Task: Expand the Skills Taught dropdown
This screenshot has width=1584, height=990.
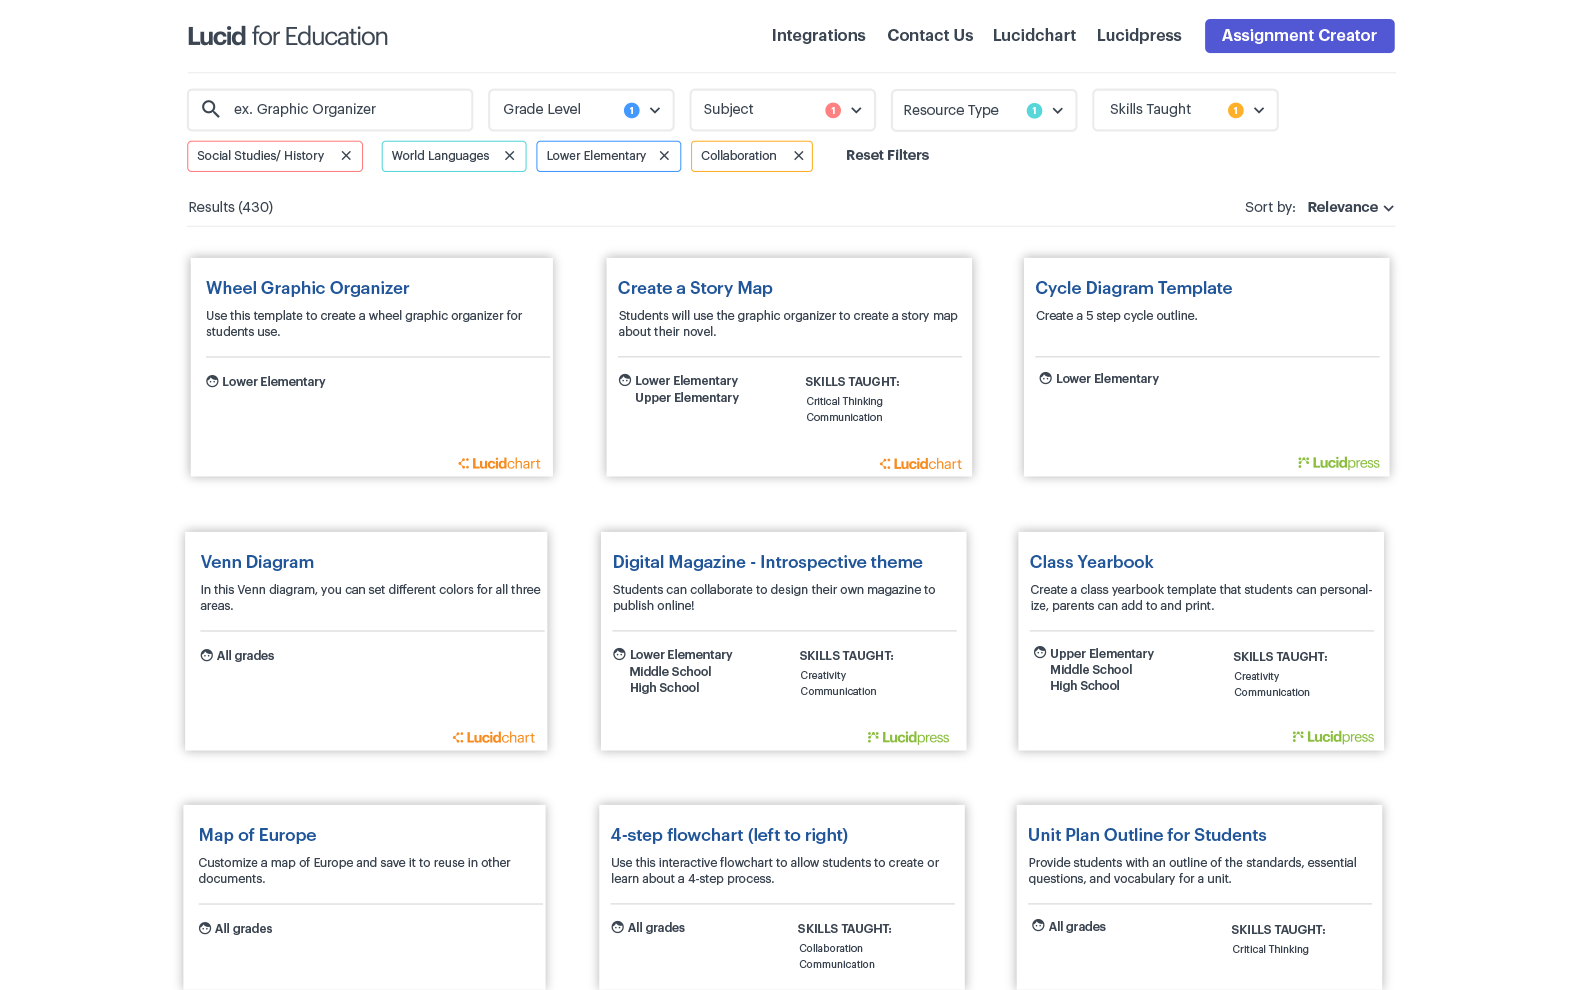Action: pos(1259,111)
